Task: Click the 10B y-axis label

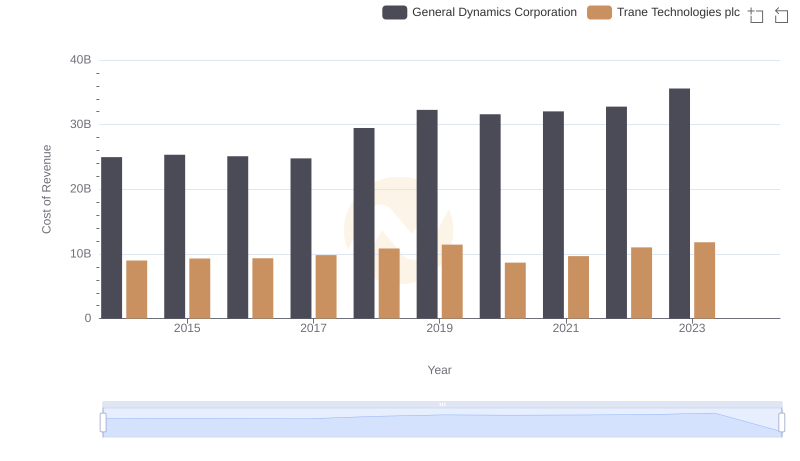Action: [x=81, y=254]
